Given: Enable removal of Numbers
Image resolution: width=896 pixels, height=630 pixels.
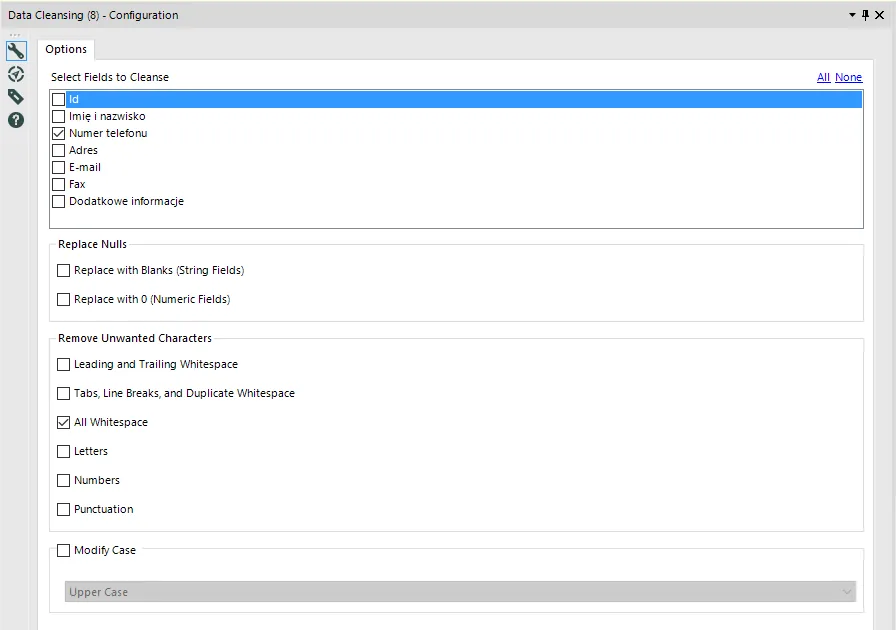Looking at the screenshot, I should (63, 480).
